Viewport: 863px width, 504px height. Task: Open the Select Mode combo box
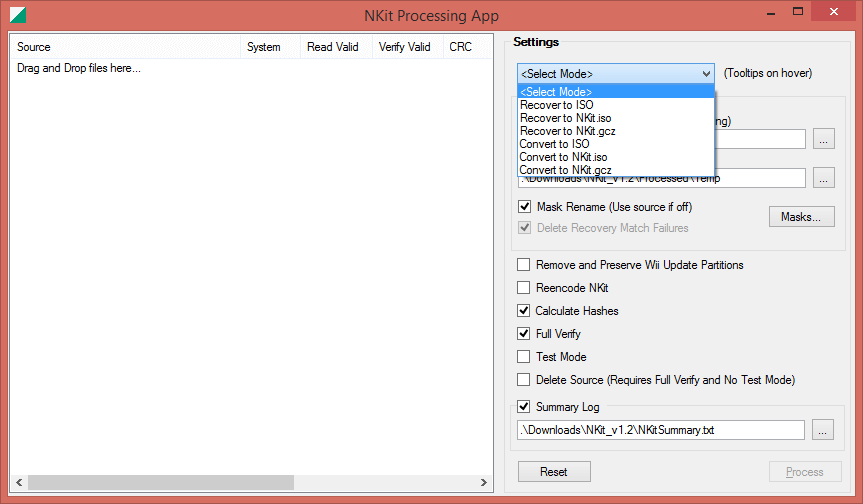[616, 74]
